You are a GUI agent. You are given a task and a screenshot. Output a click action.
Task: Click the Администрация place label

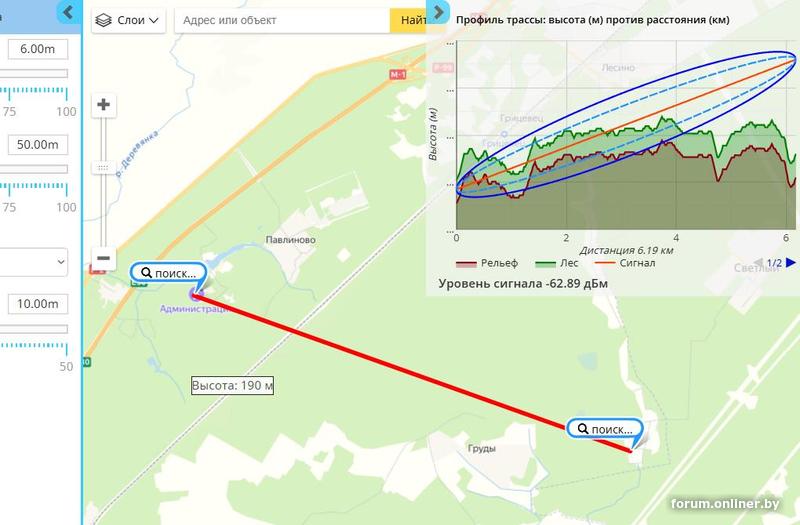click(x=194, y=309)
